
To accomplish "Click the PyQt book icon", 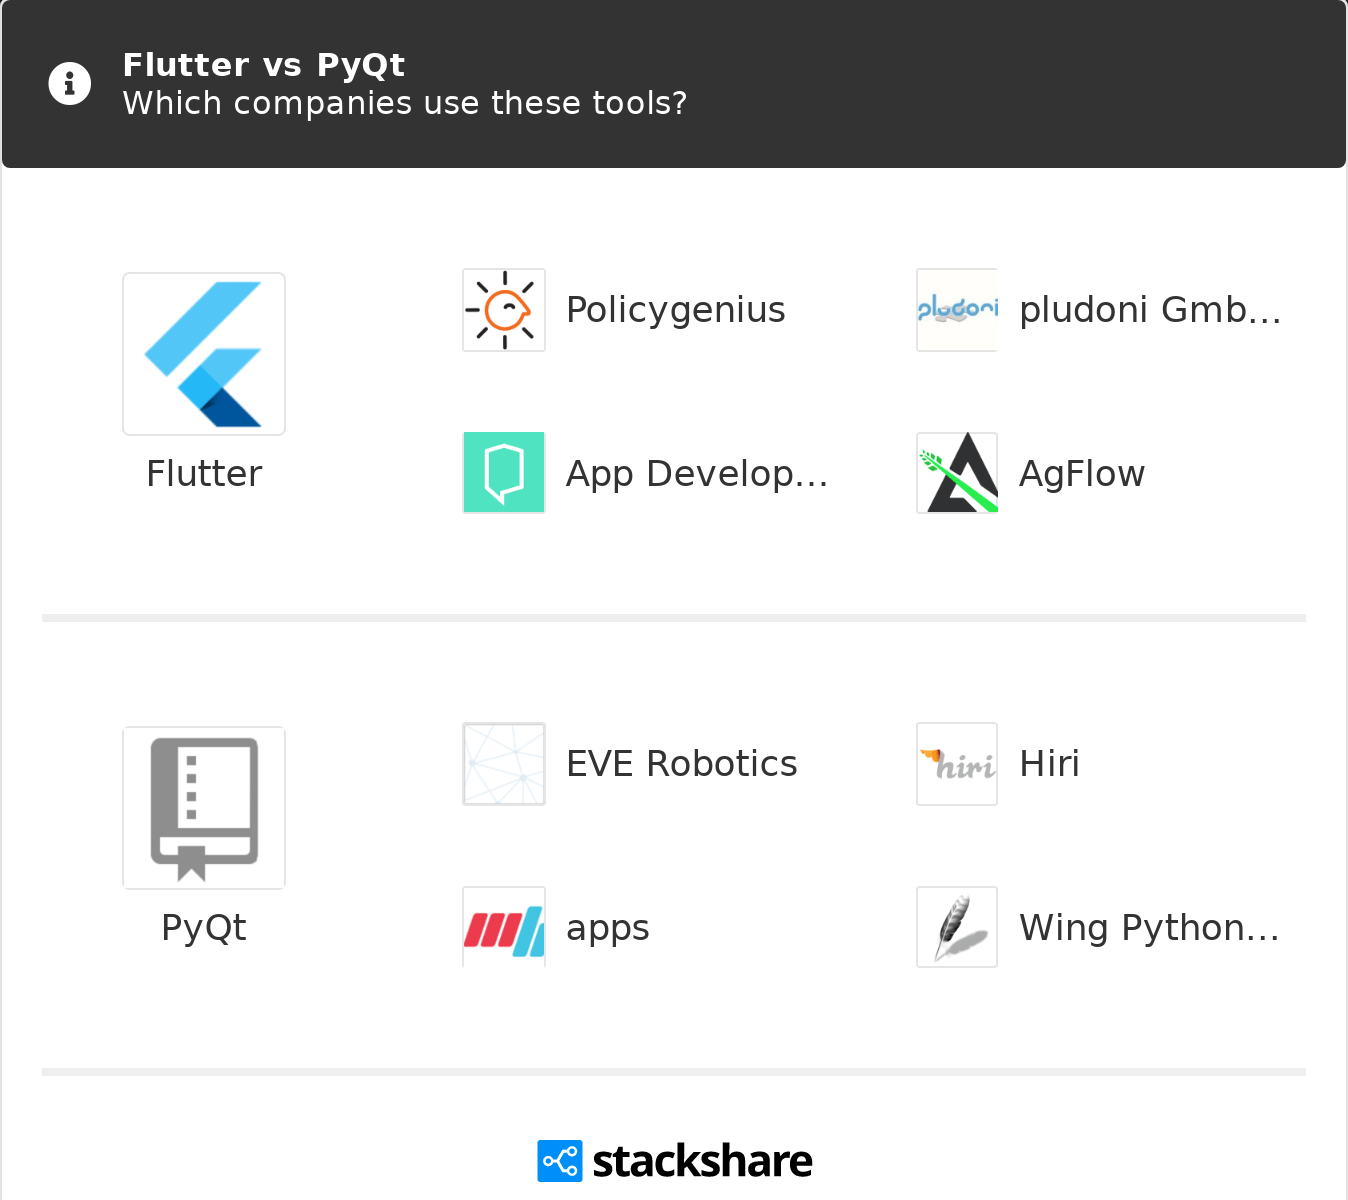I will [x=204, y=808].
